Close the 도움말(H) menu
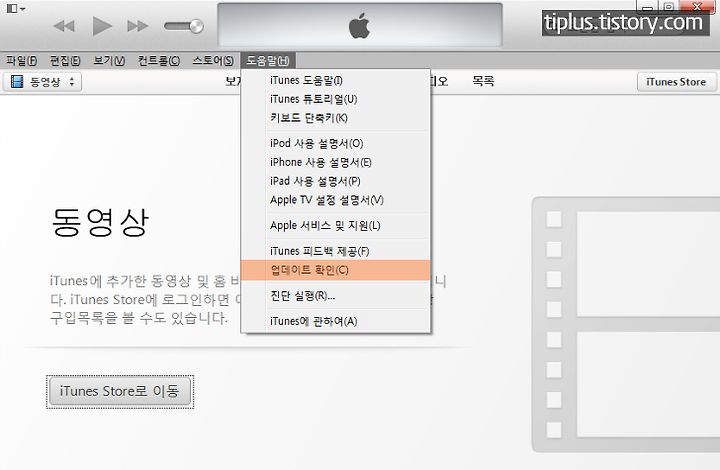The height and width of the screenshot is (470, 720). pos(268,61)
